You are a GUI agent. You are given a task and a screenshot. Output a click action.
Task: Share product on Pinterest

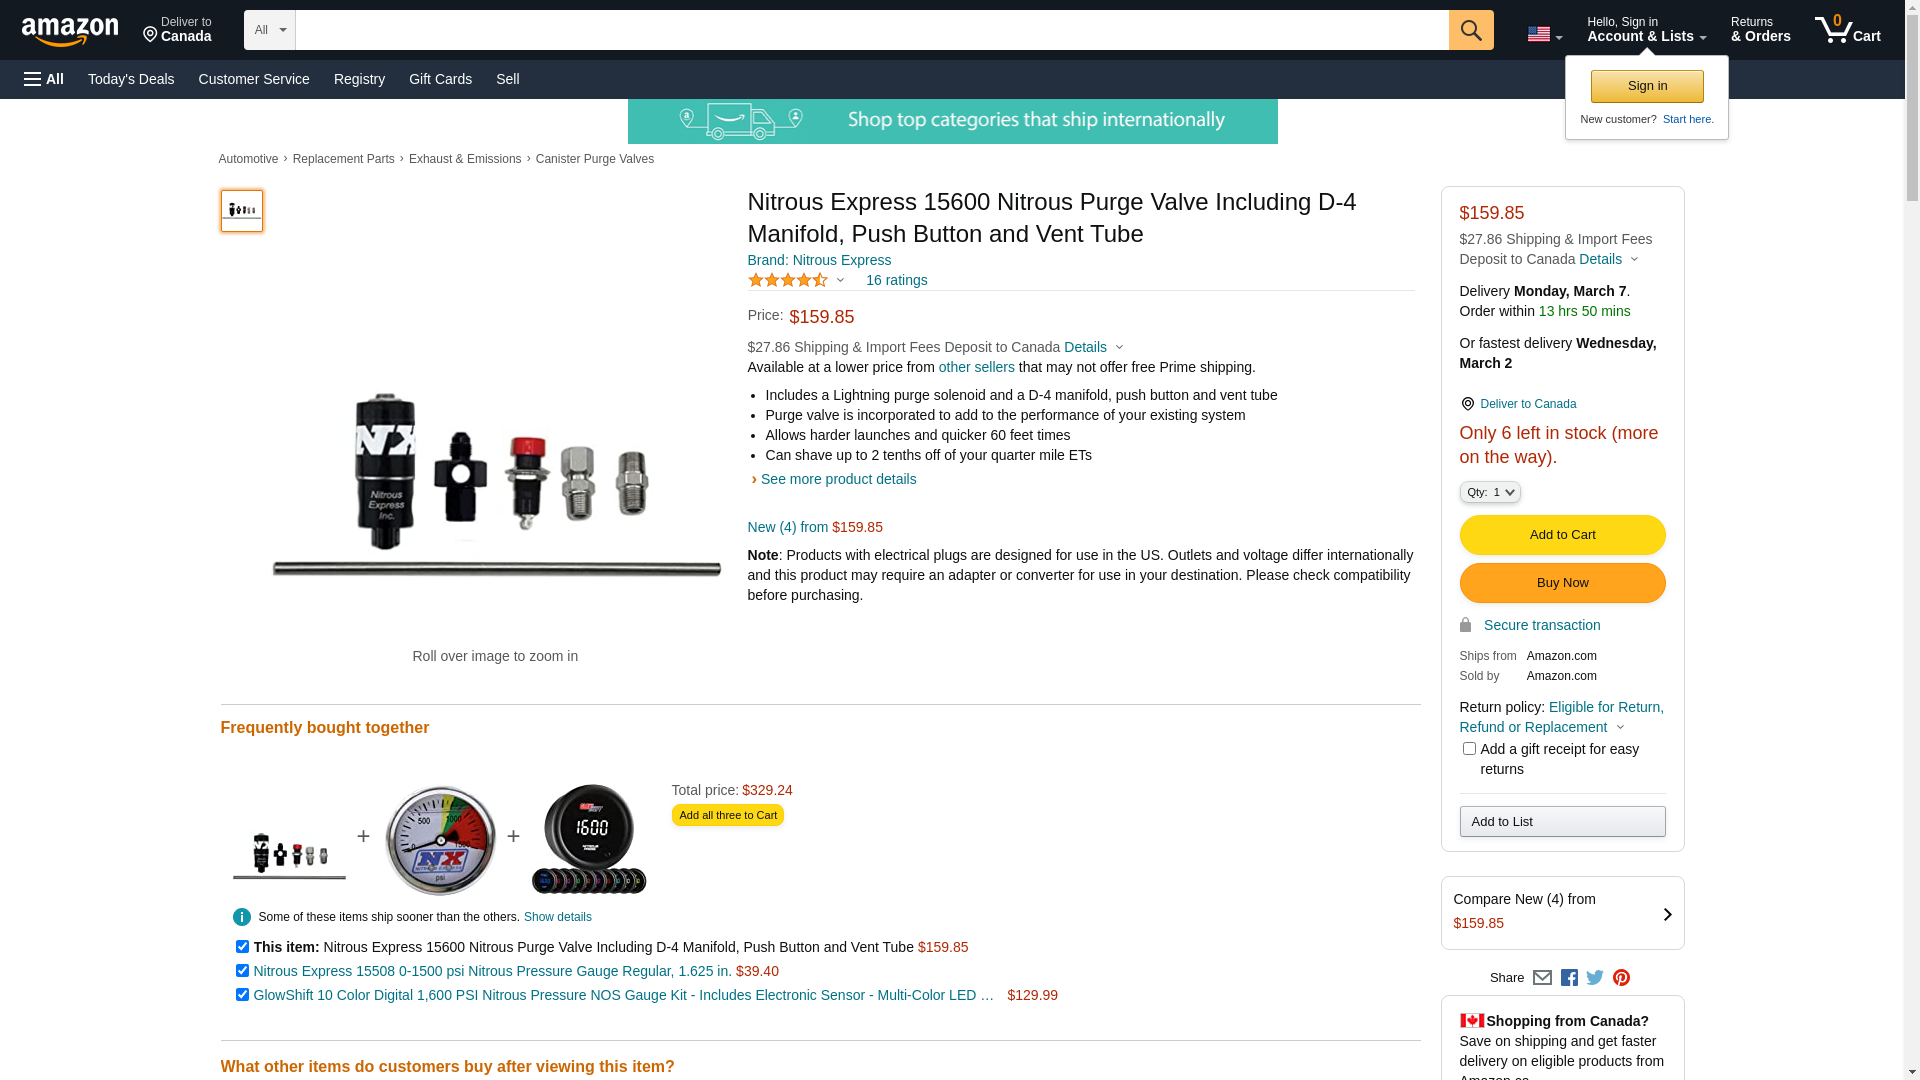point(1621,978)
